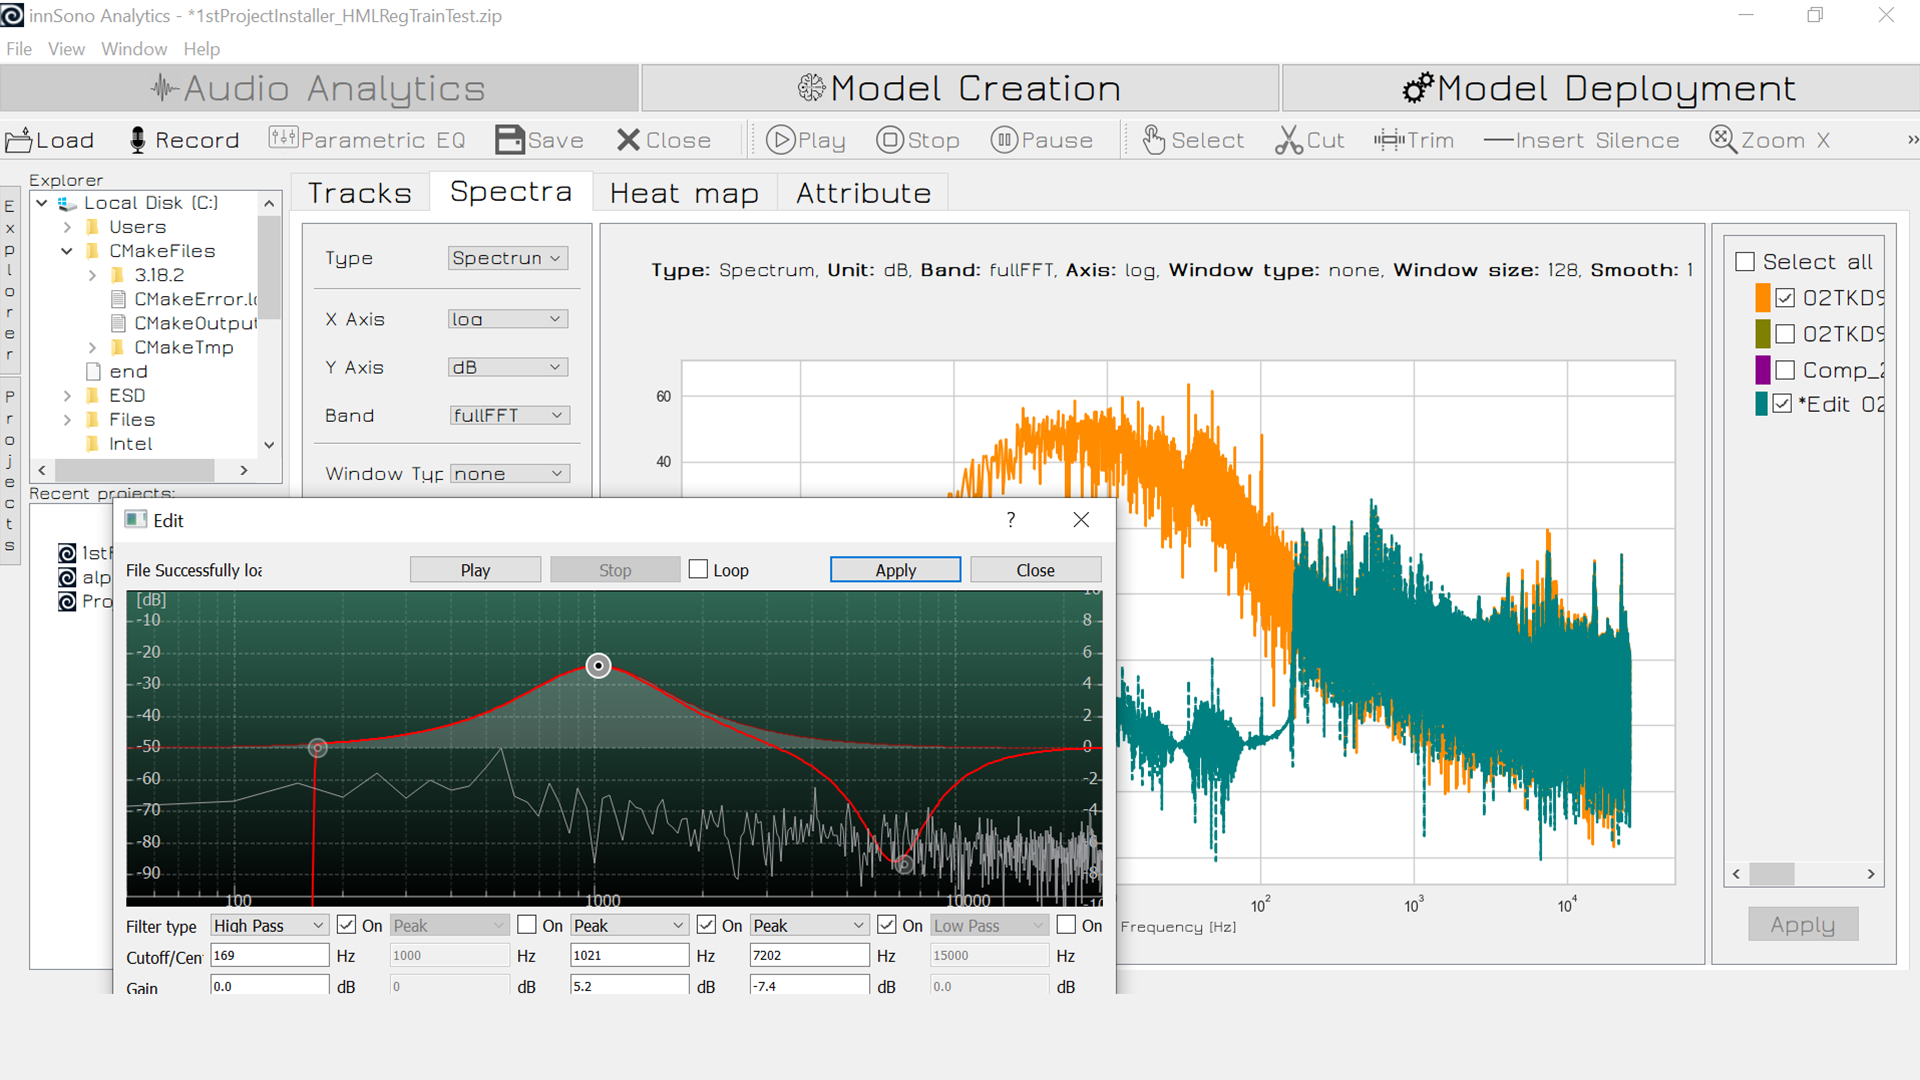The width and height of the screenshot is (1920, 1080).
Task: Toggle the Select all checkbox
Action: (x=1745, y=262)
